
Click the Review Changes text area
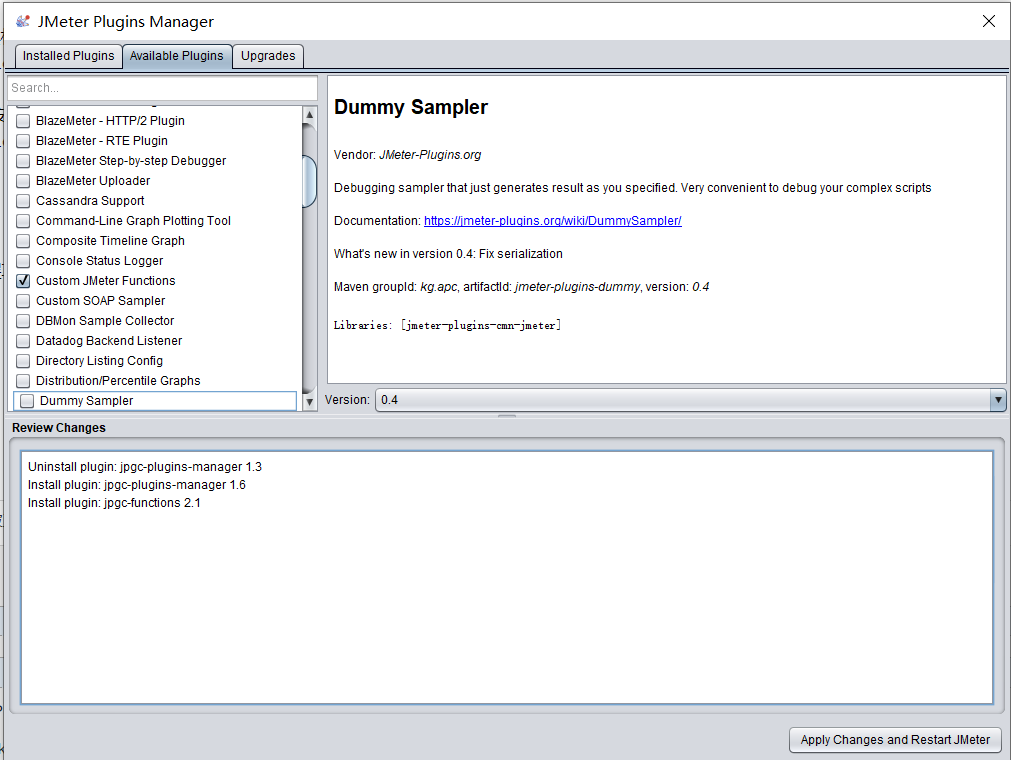pyautogui.click(x=507, y=578)
